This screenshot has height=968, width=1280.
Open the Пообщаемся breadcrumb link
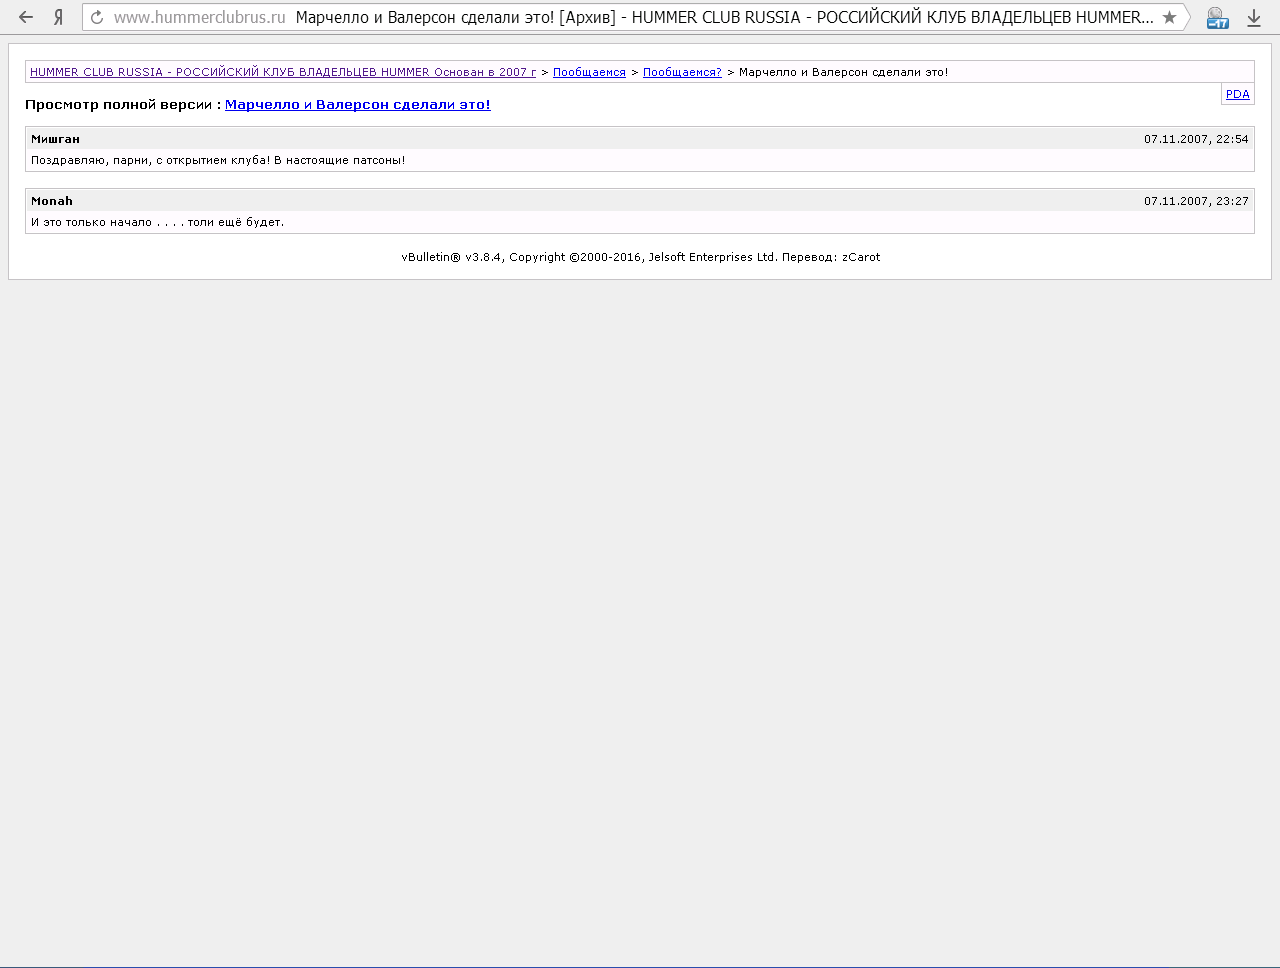(589, 72)
